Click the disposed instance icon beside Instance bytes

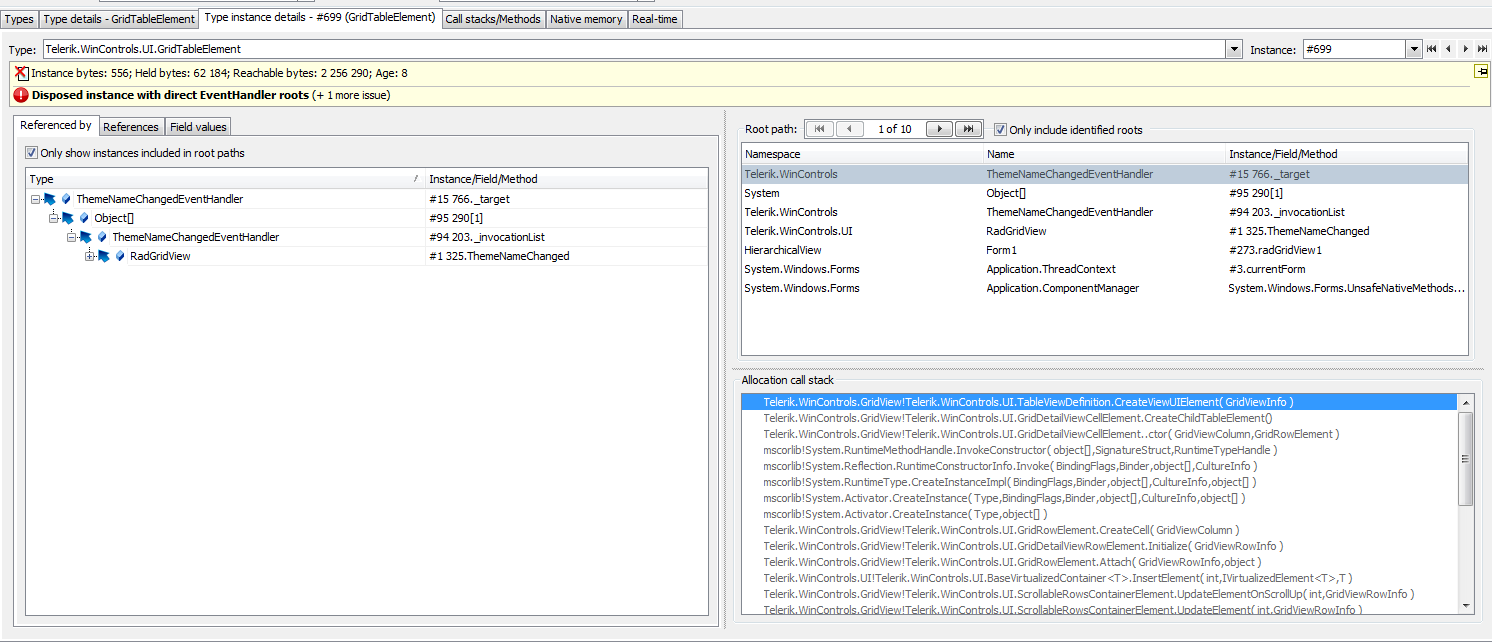(x=21, y=73)
